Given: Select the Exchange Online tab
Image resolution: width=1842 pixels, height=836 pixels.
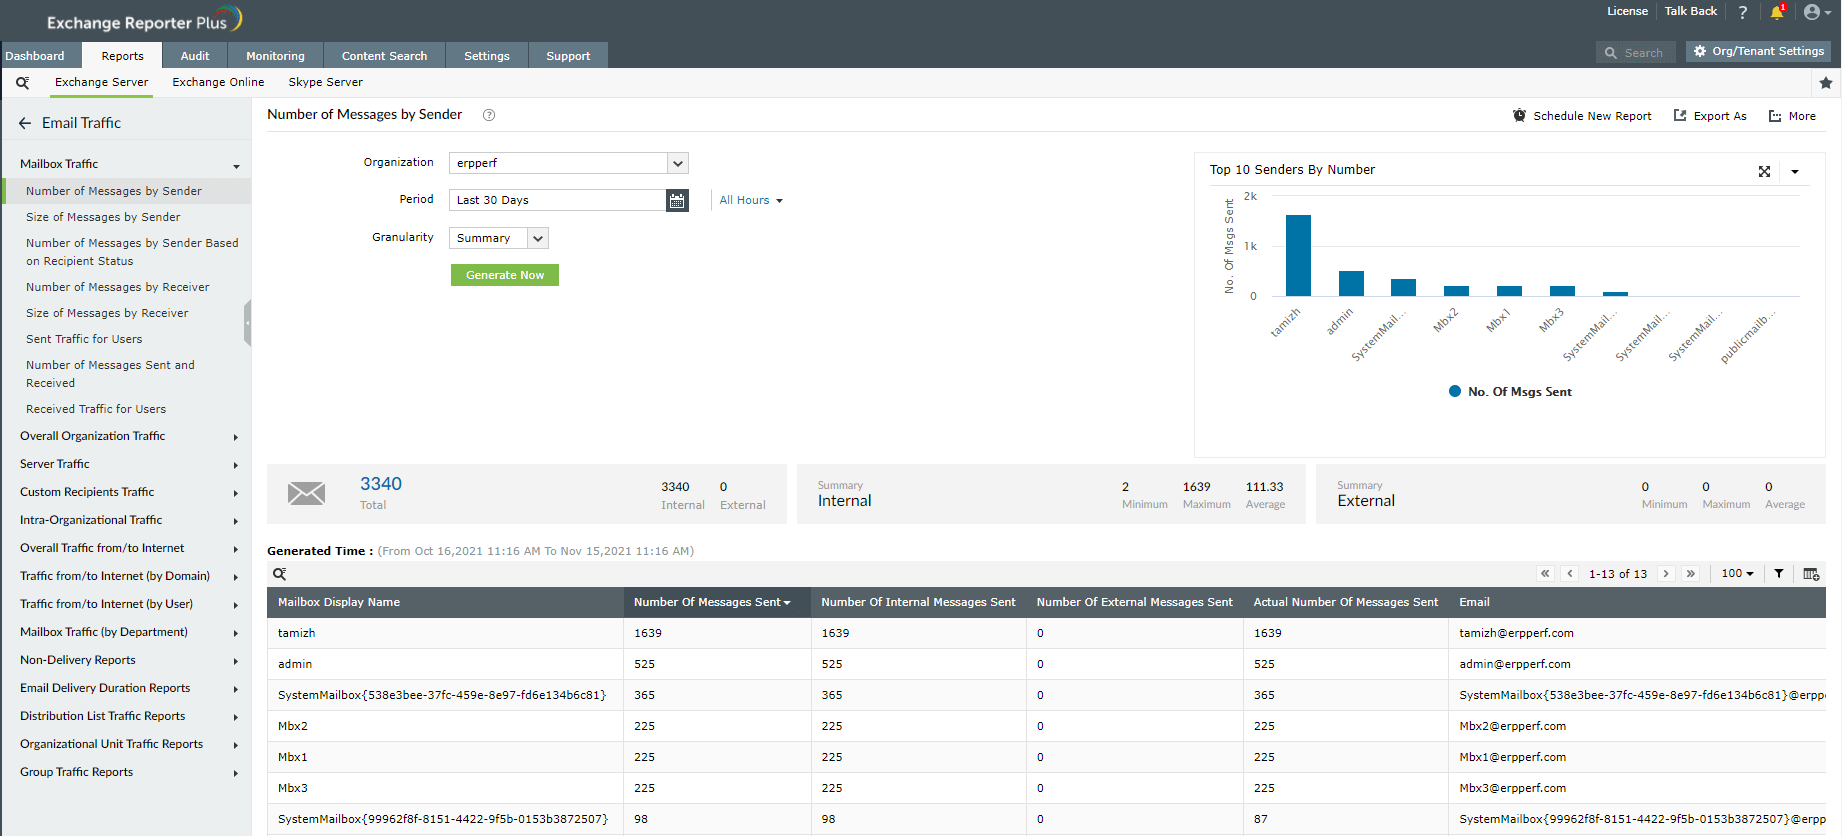Looking at the screenshot, I should [218, 83].
